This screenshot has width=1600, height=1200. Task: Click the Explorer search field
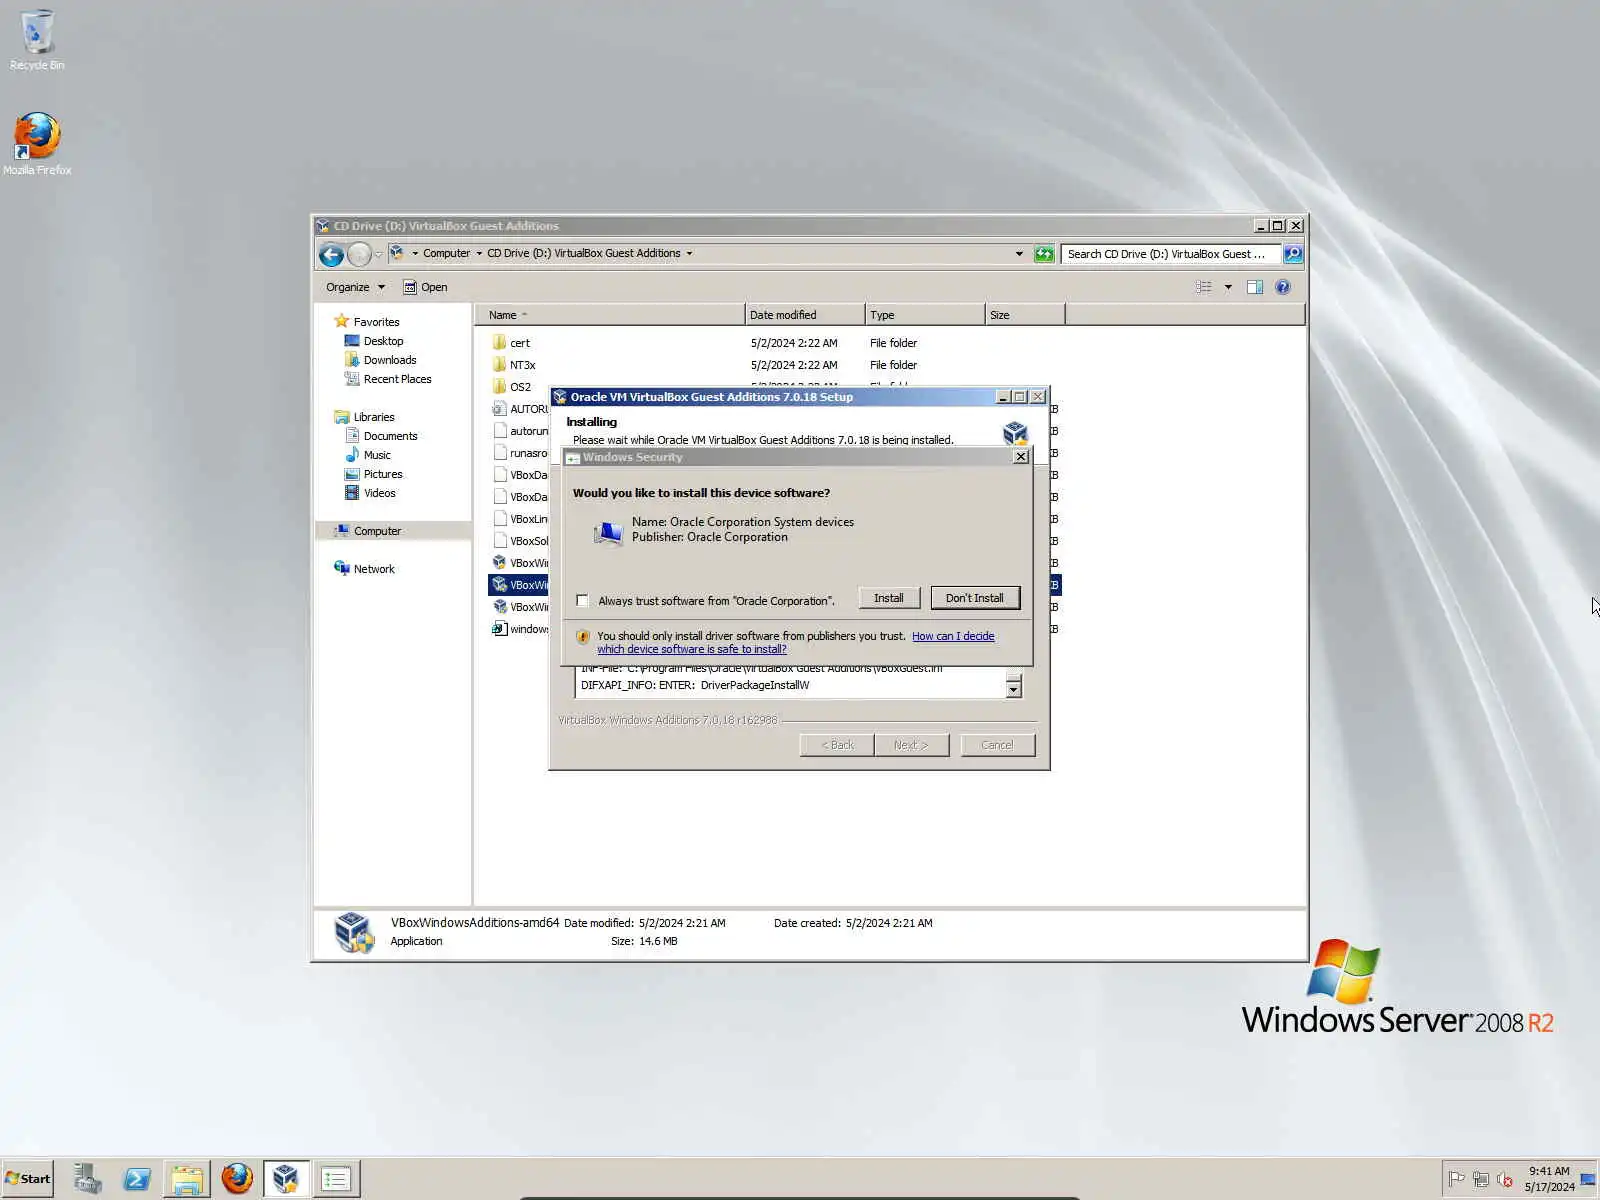[1171, 254]
